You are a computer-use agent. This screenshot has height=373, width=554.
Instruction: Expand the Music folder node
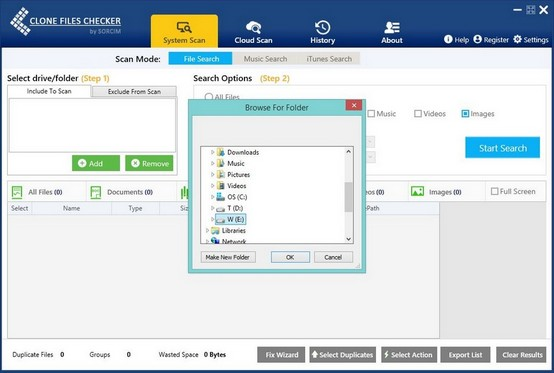(x=212, y=163)
